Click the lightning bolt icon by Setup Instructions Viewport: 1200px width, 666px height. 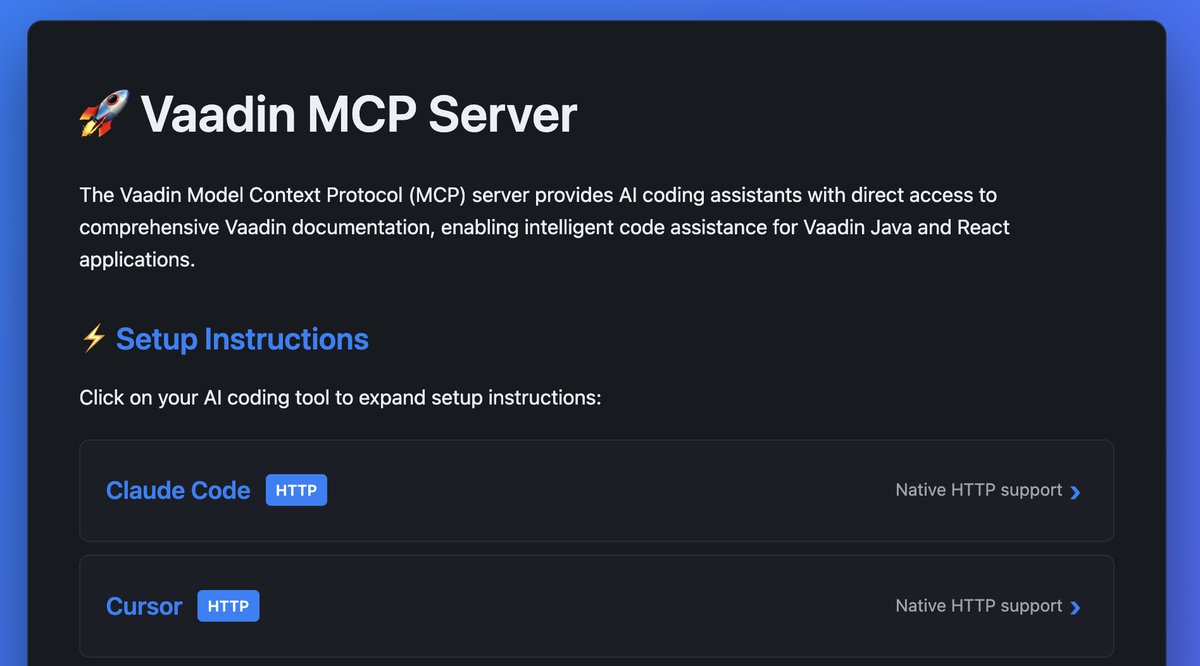pos(93,339)
